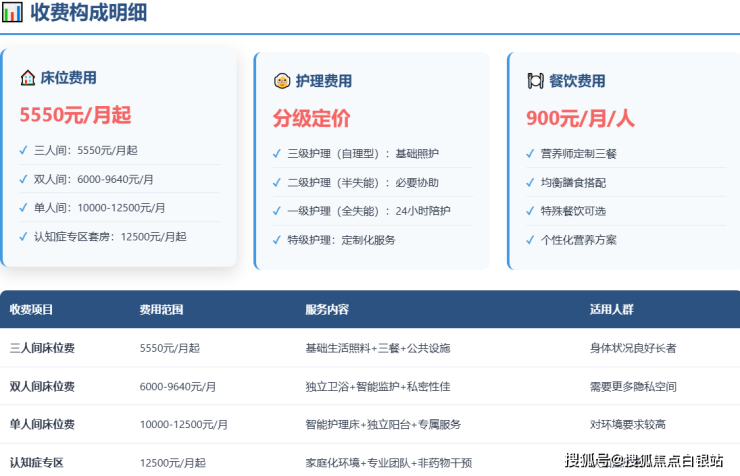The height and width of the screenshot is (476, 740).
Task: Click the 900元/月/人 meal price heading
Action: 580,118
